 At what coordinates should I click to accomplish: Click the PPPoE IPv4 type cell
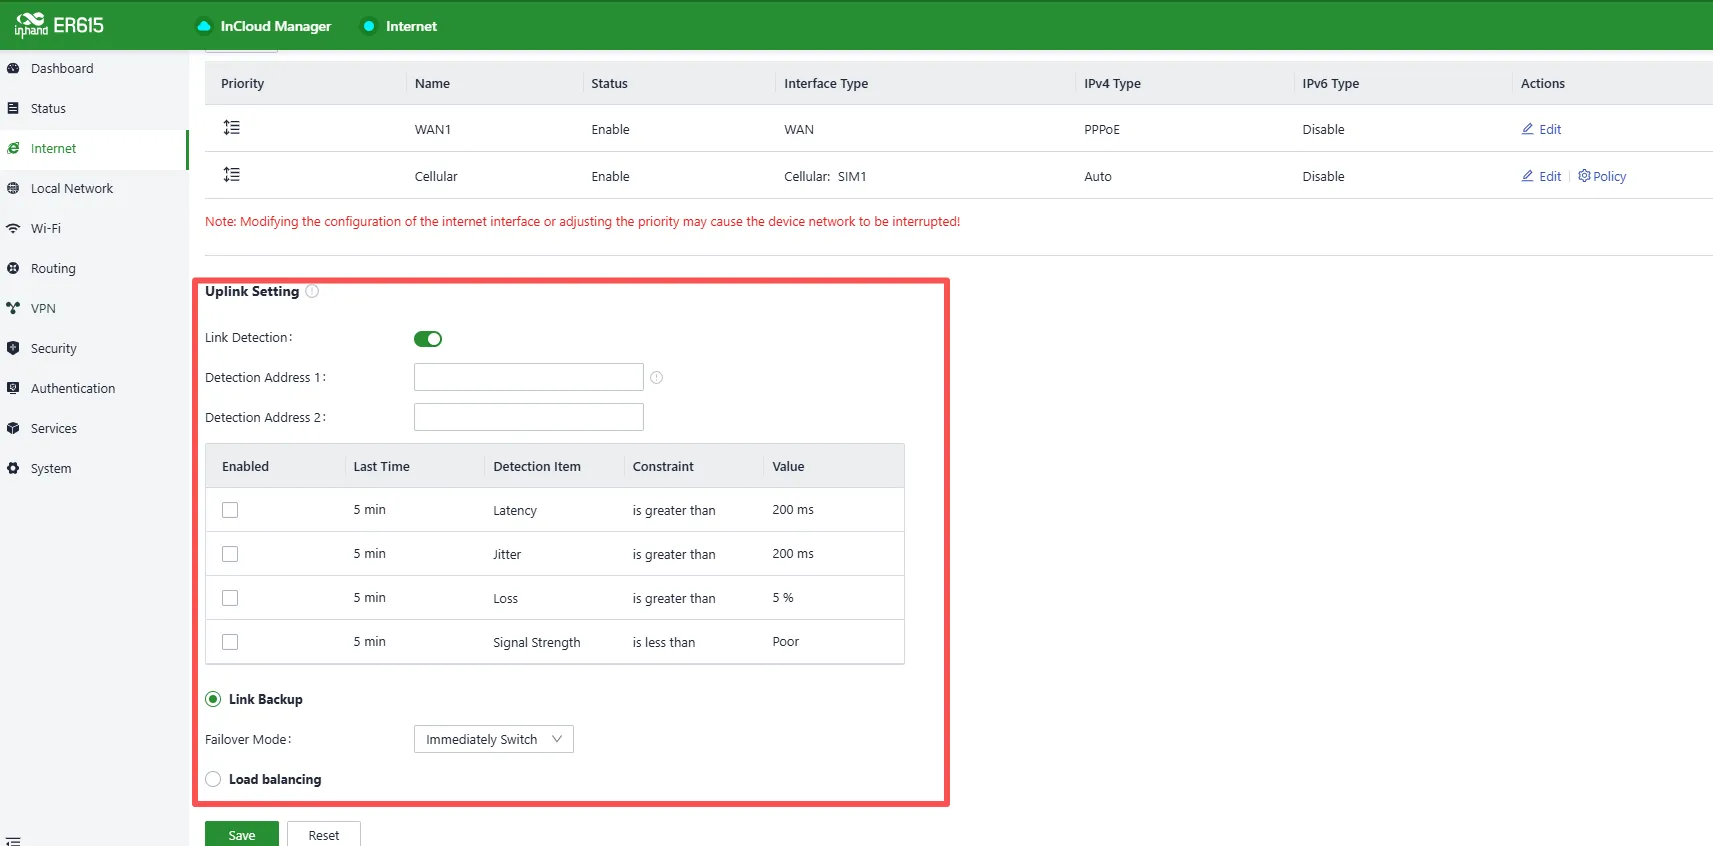(1102, 129)
